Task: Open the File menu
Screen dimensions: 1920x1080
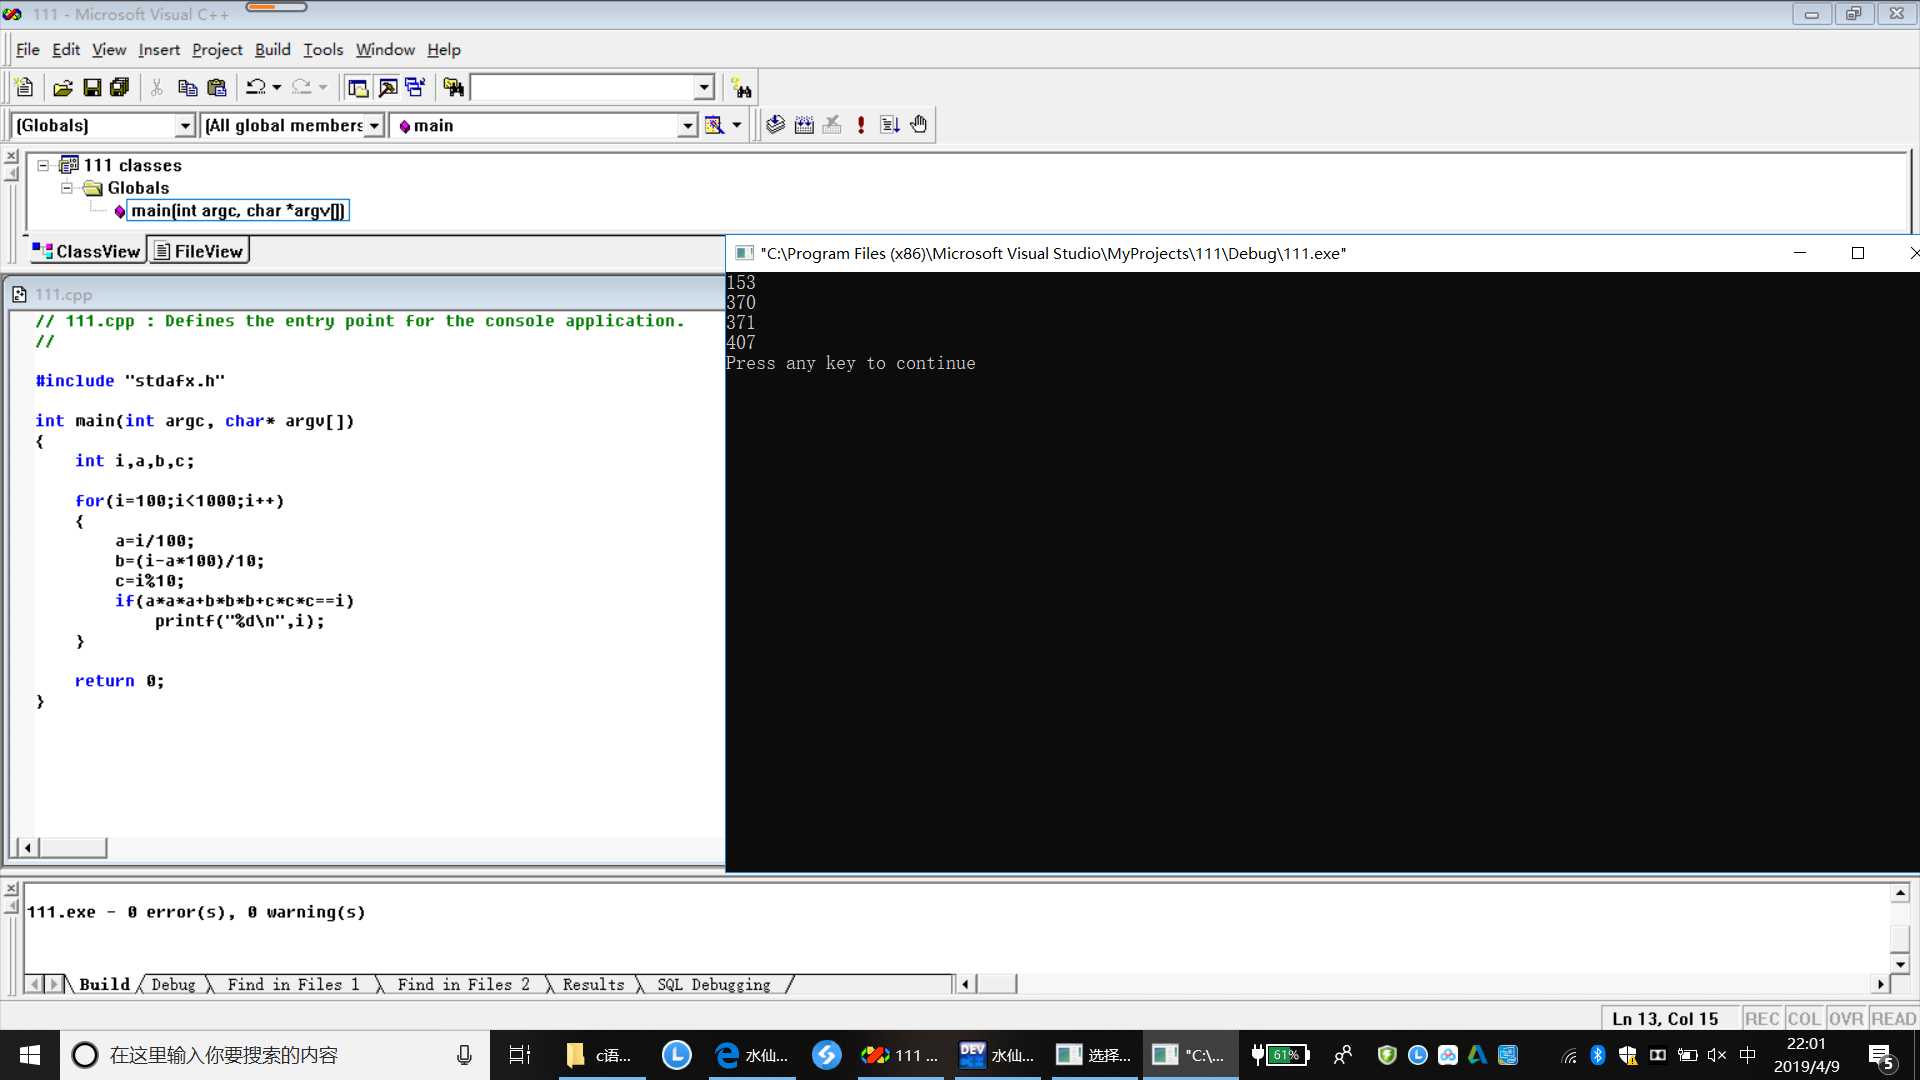Action: 28,50
